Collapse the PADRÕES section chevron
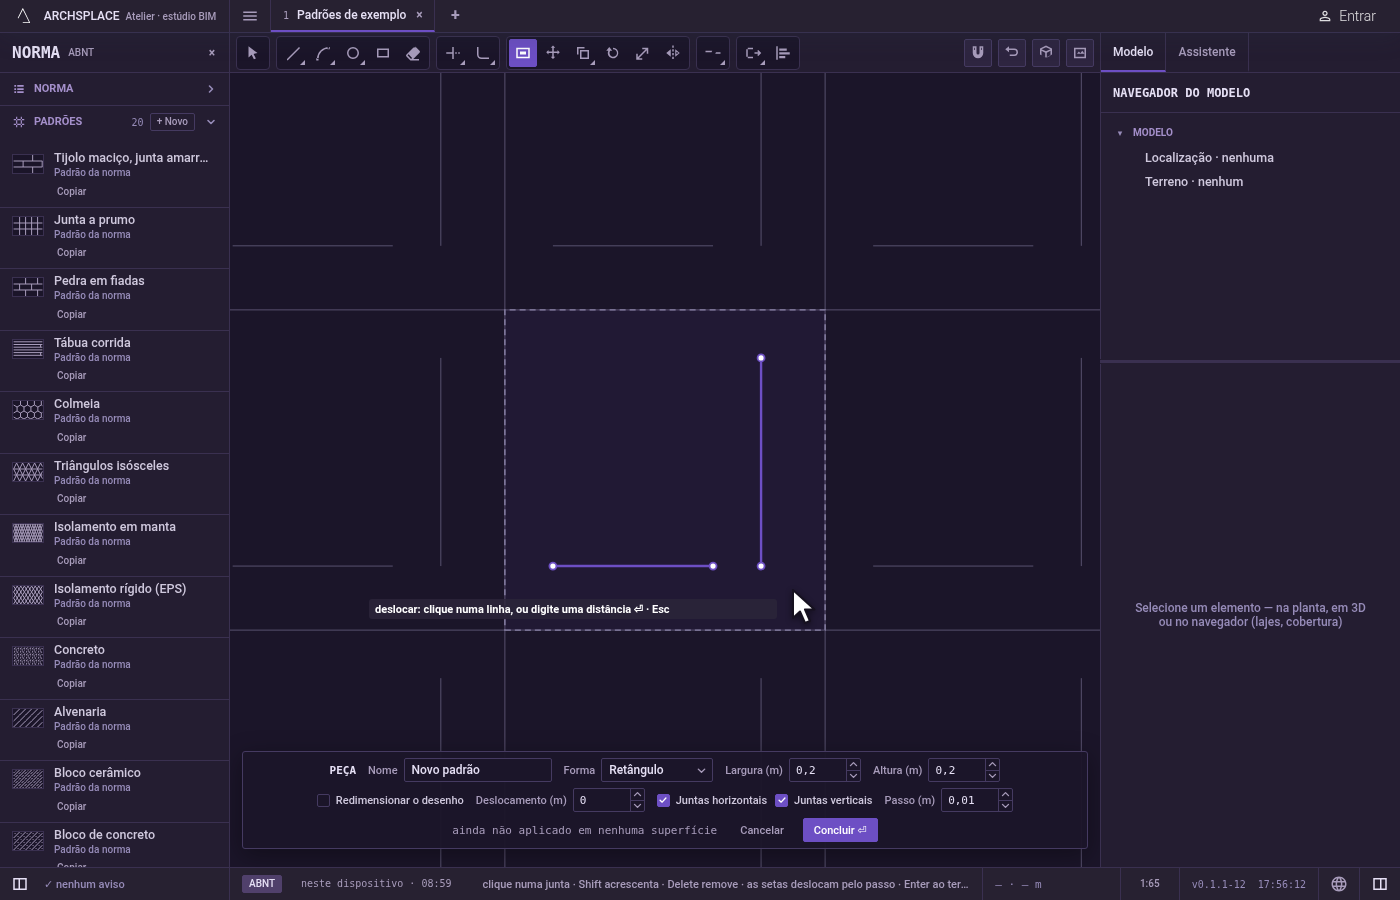This screenshot has height=900, width=1400. (x=211, y=122)
